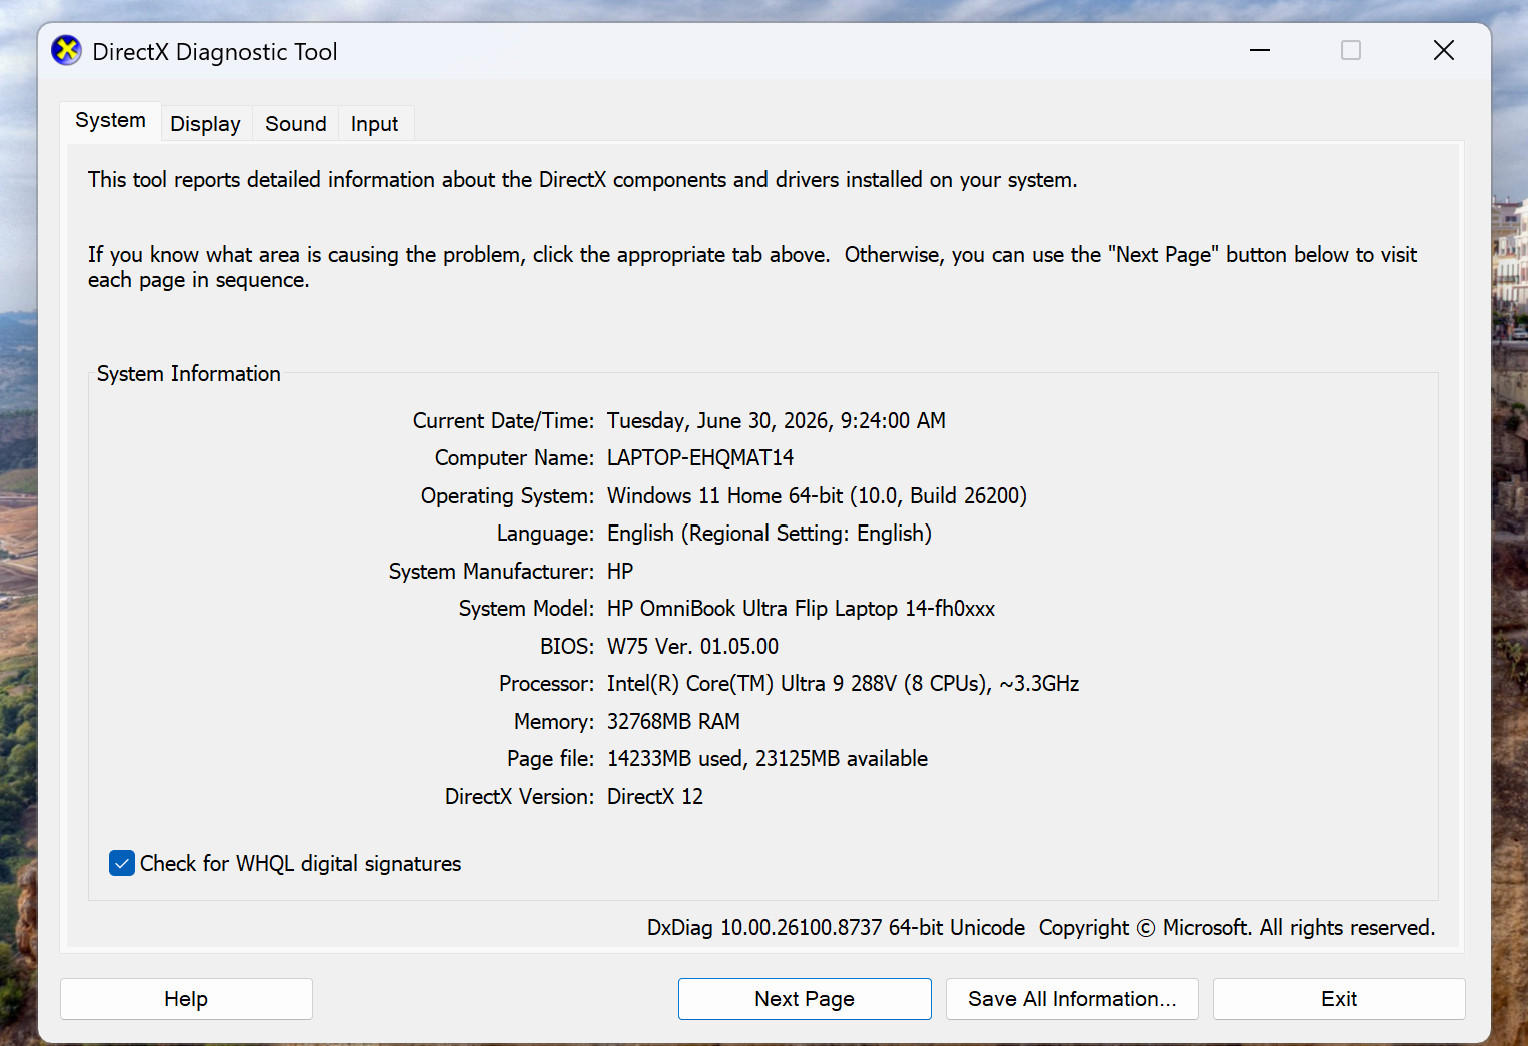This screenshot has height=1046, width=1528.
Task: Click the System Information group label
Action: click(189, 374)
